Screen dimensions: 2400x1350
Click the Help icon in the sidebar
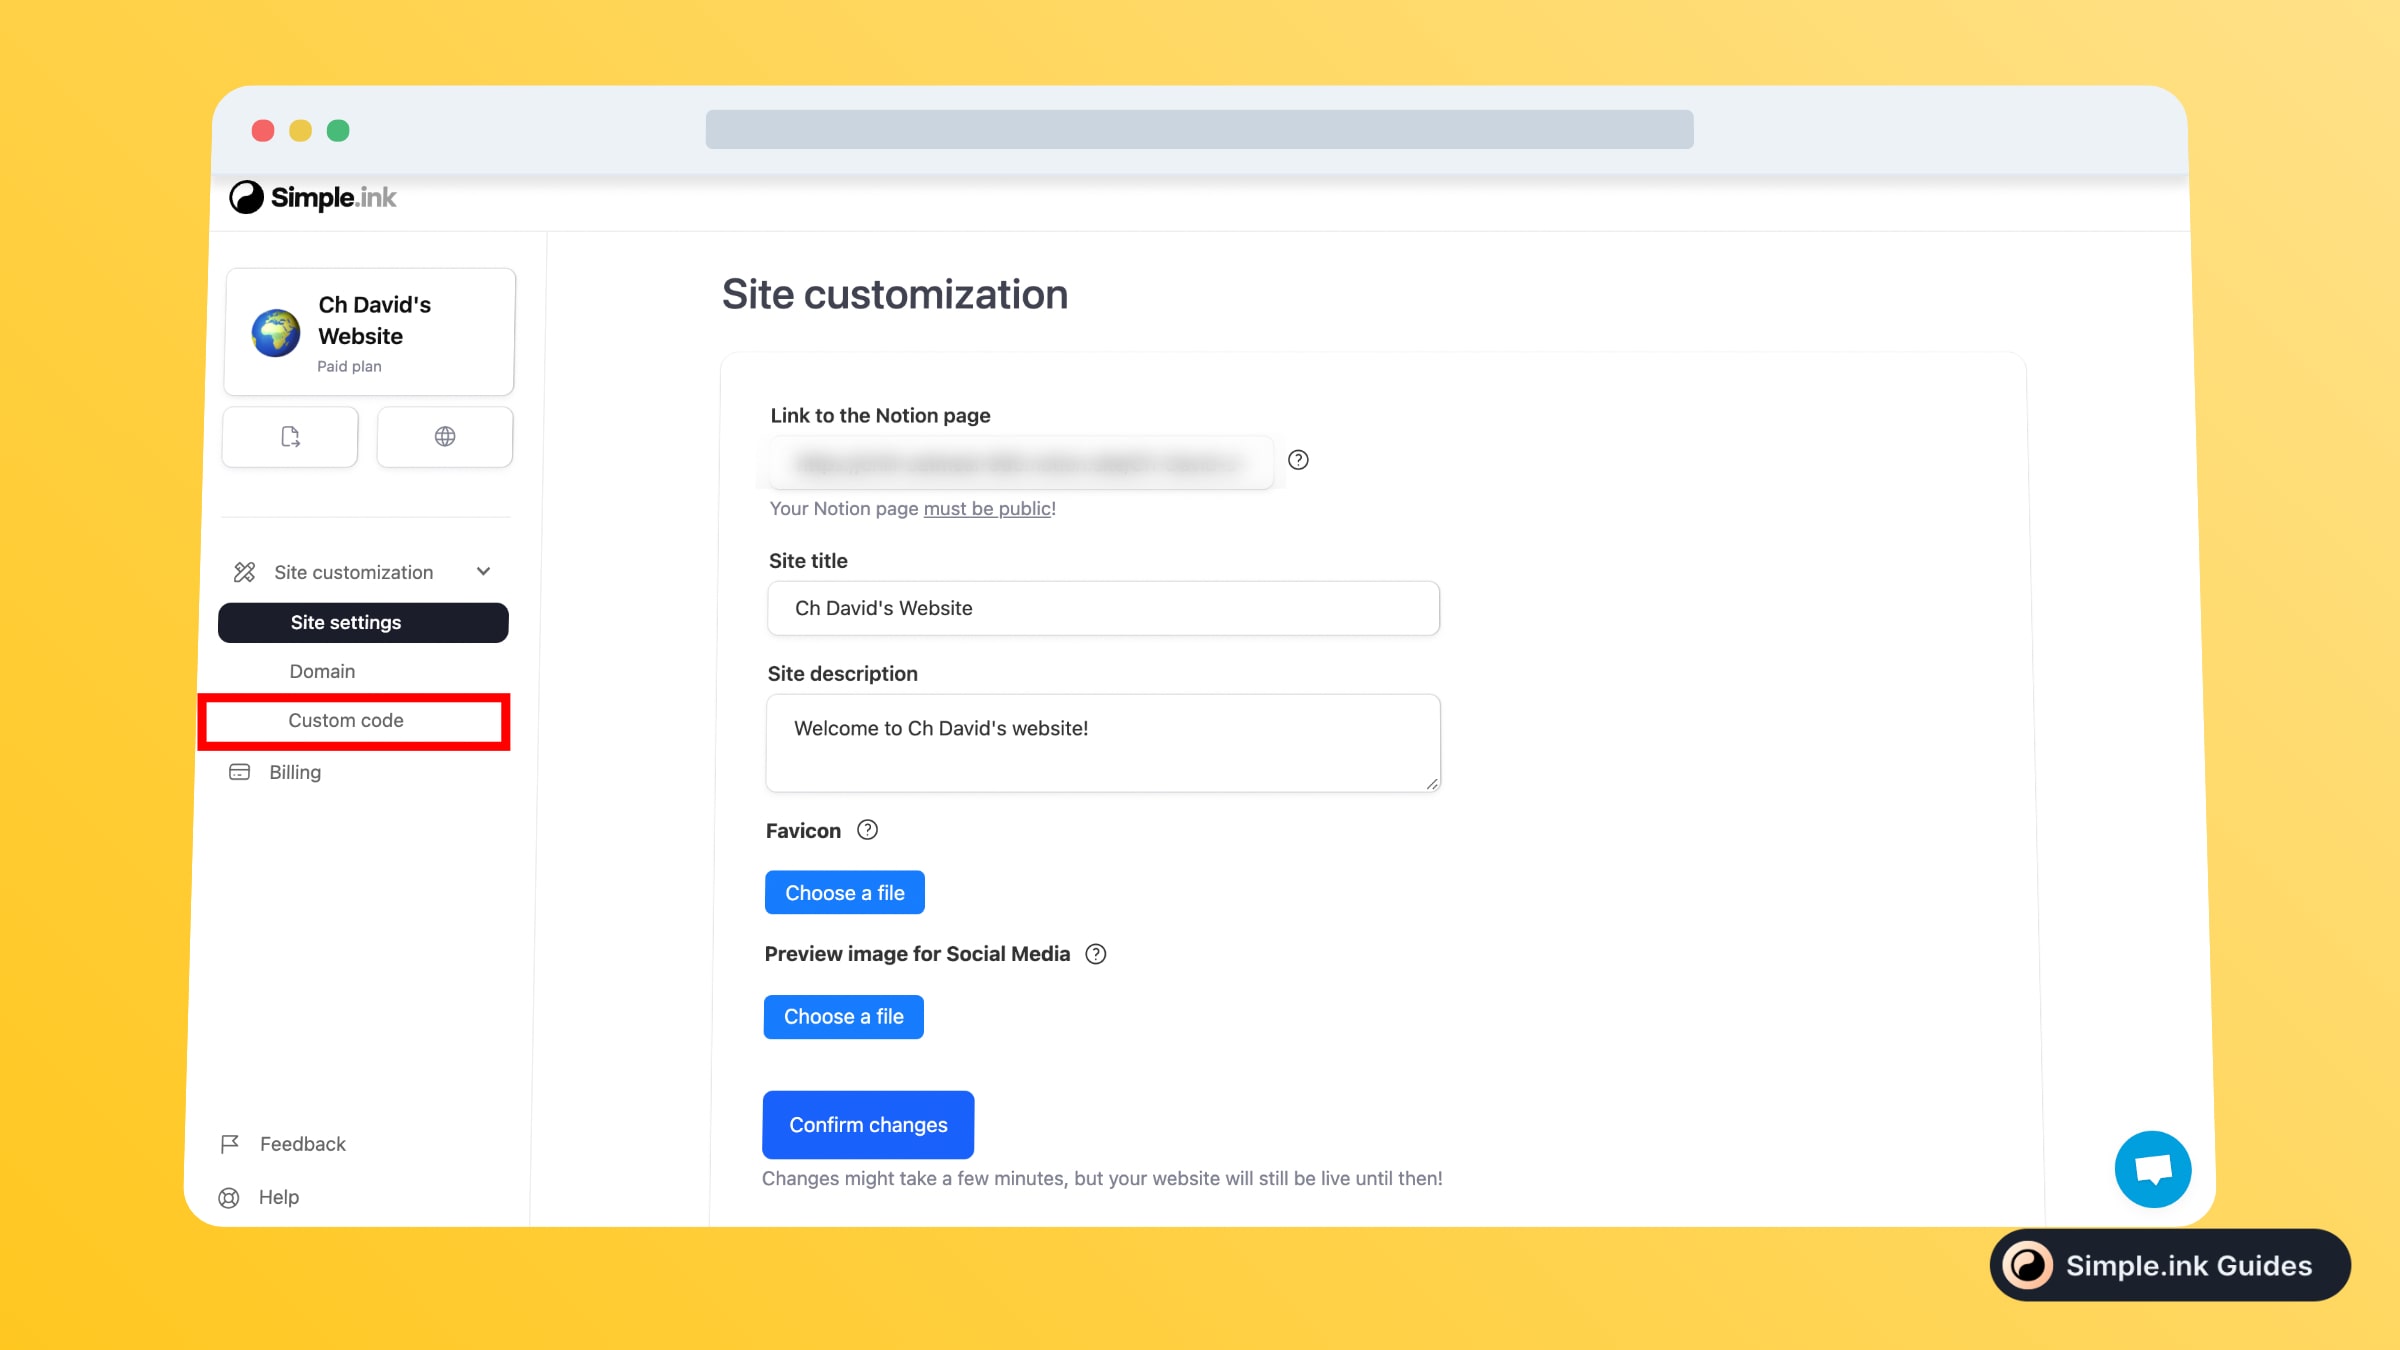coord(229,1196)
